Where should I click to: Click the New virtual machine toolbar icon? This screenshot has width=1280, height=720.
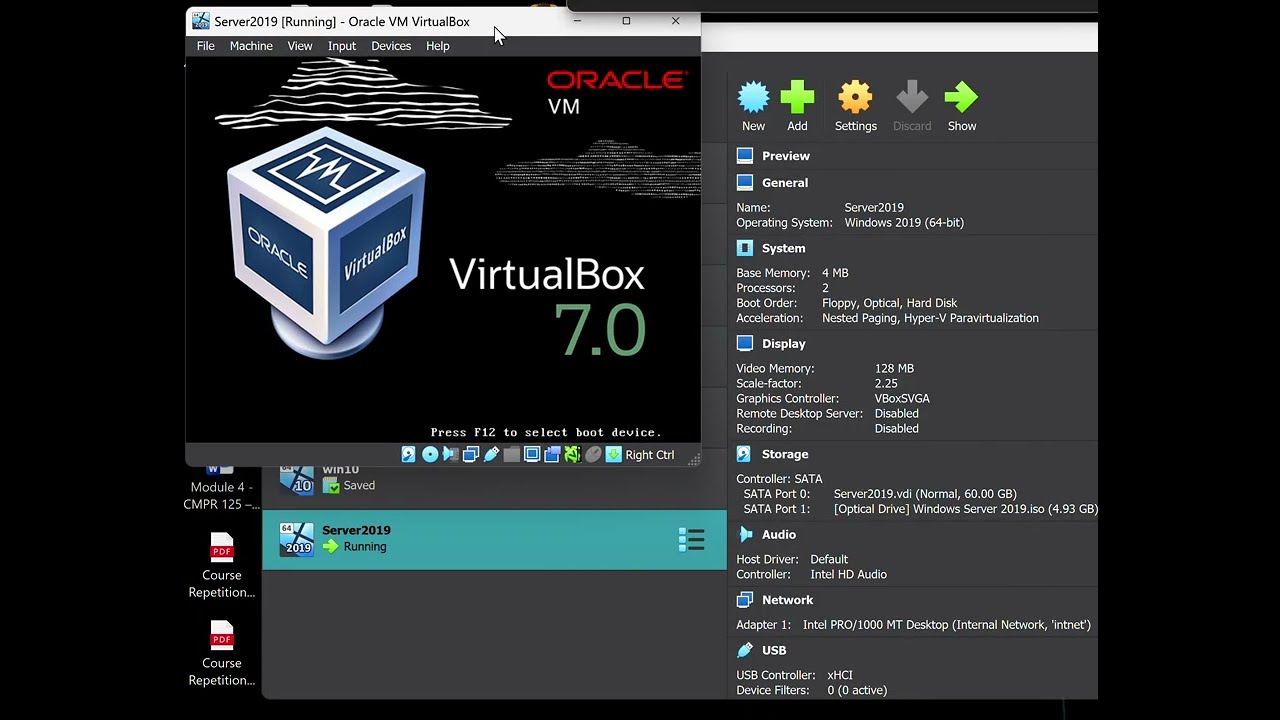[x=753, y=98]
